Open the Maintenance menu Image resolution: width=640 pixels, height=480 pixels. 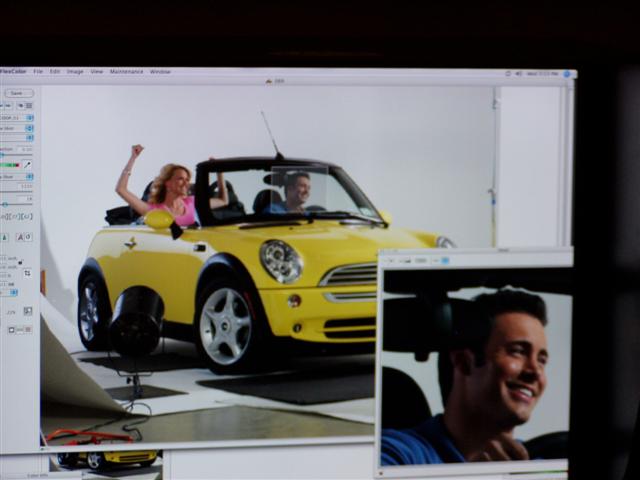(126, 72)
